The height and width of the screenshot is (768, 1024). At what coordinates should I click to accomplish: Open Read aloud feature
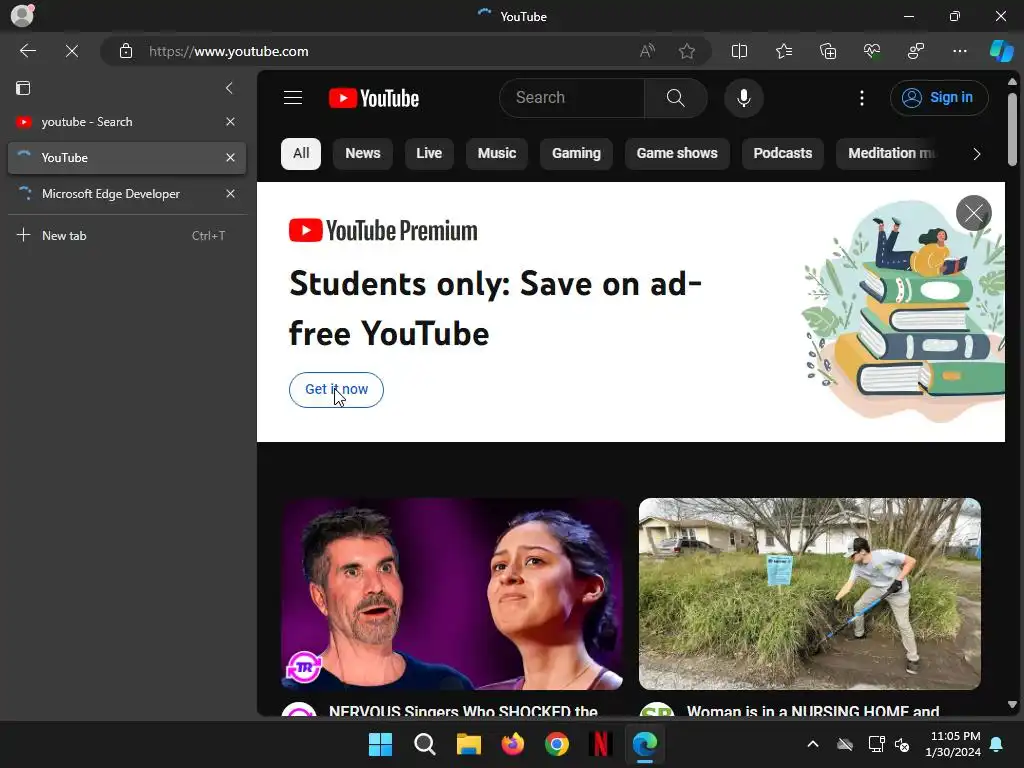point(647,51)
